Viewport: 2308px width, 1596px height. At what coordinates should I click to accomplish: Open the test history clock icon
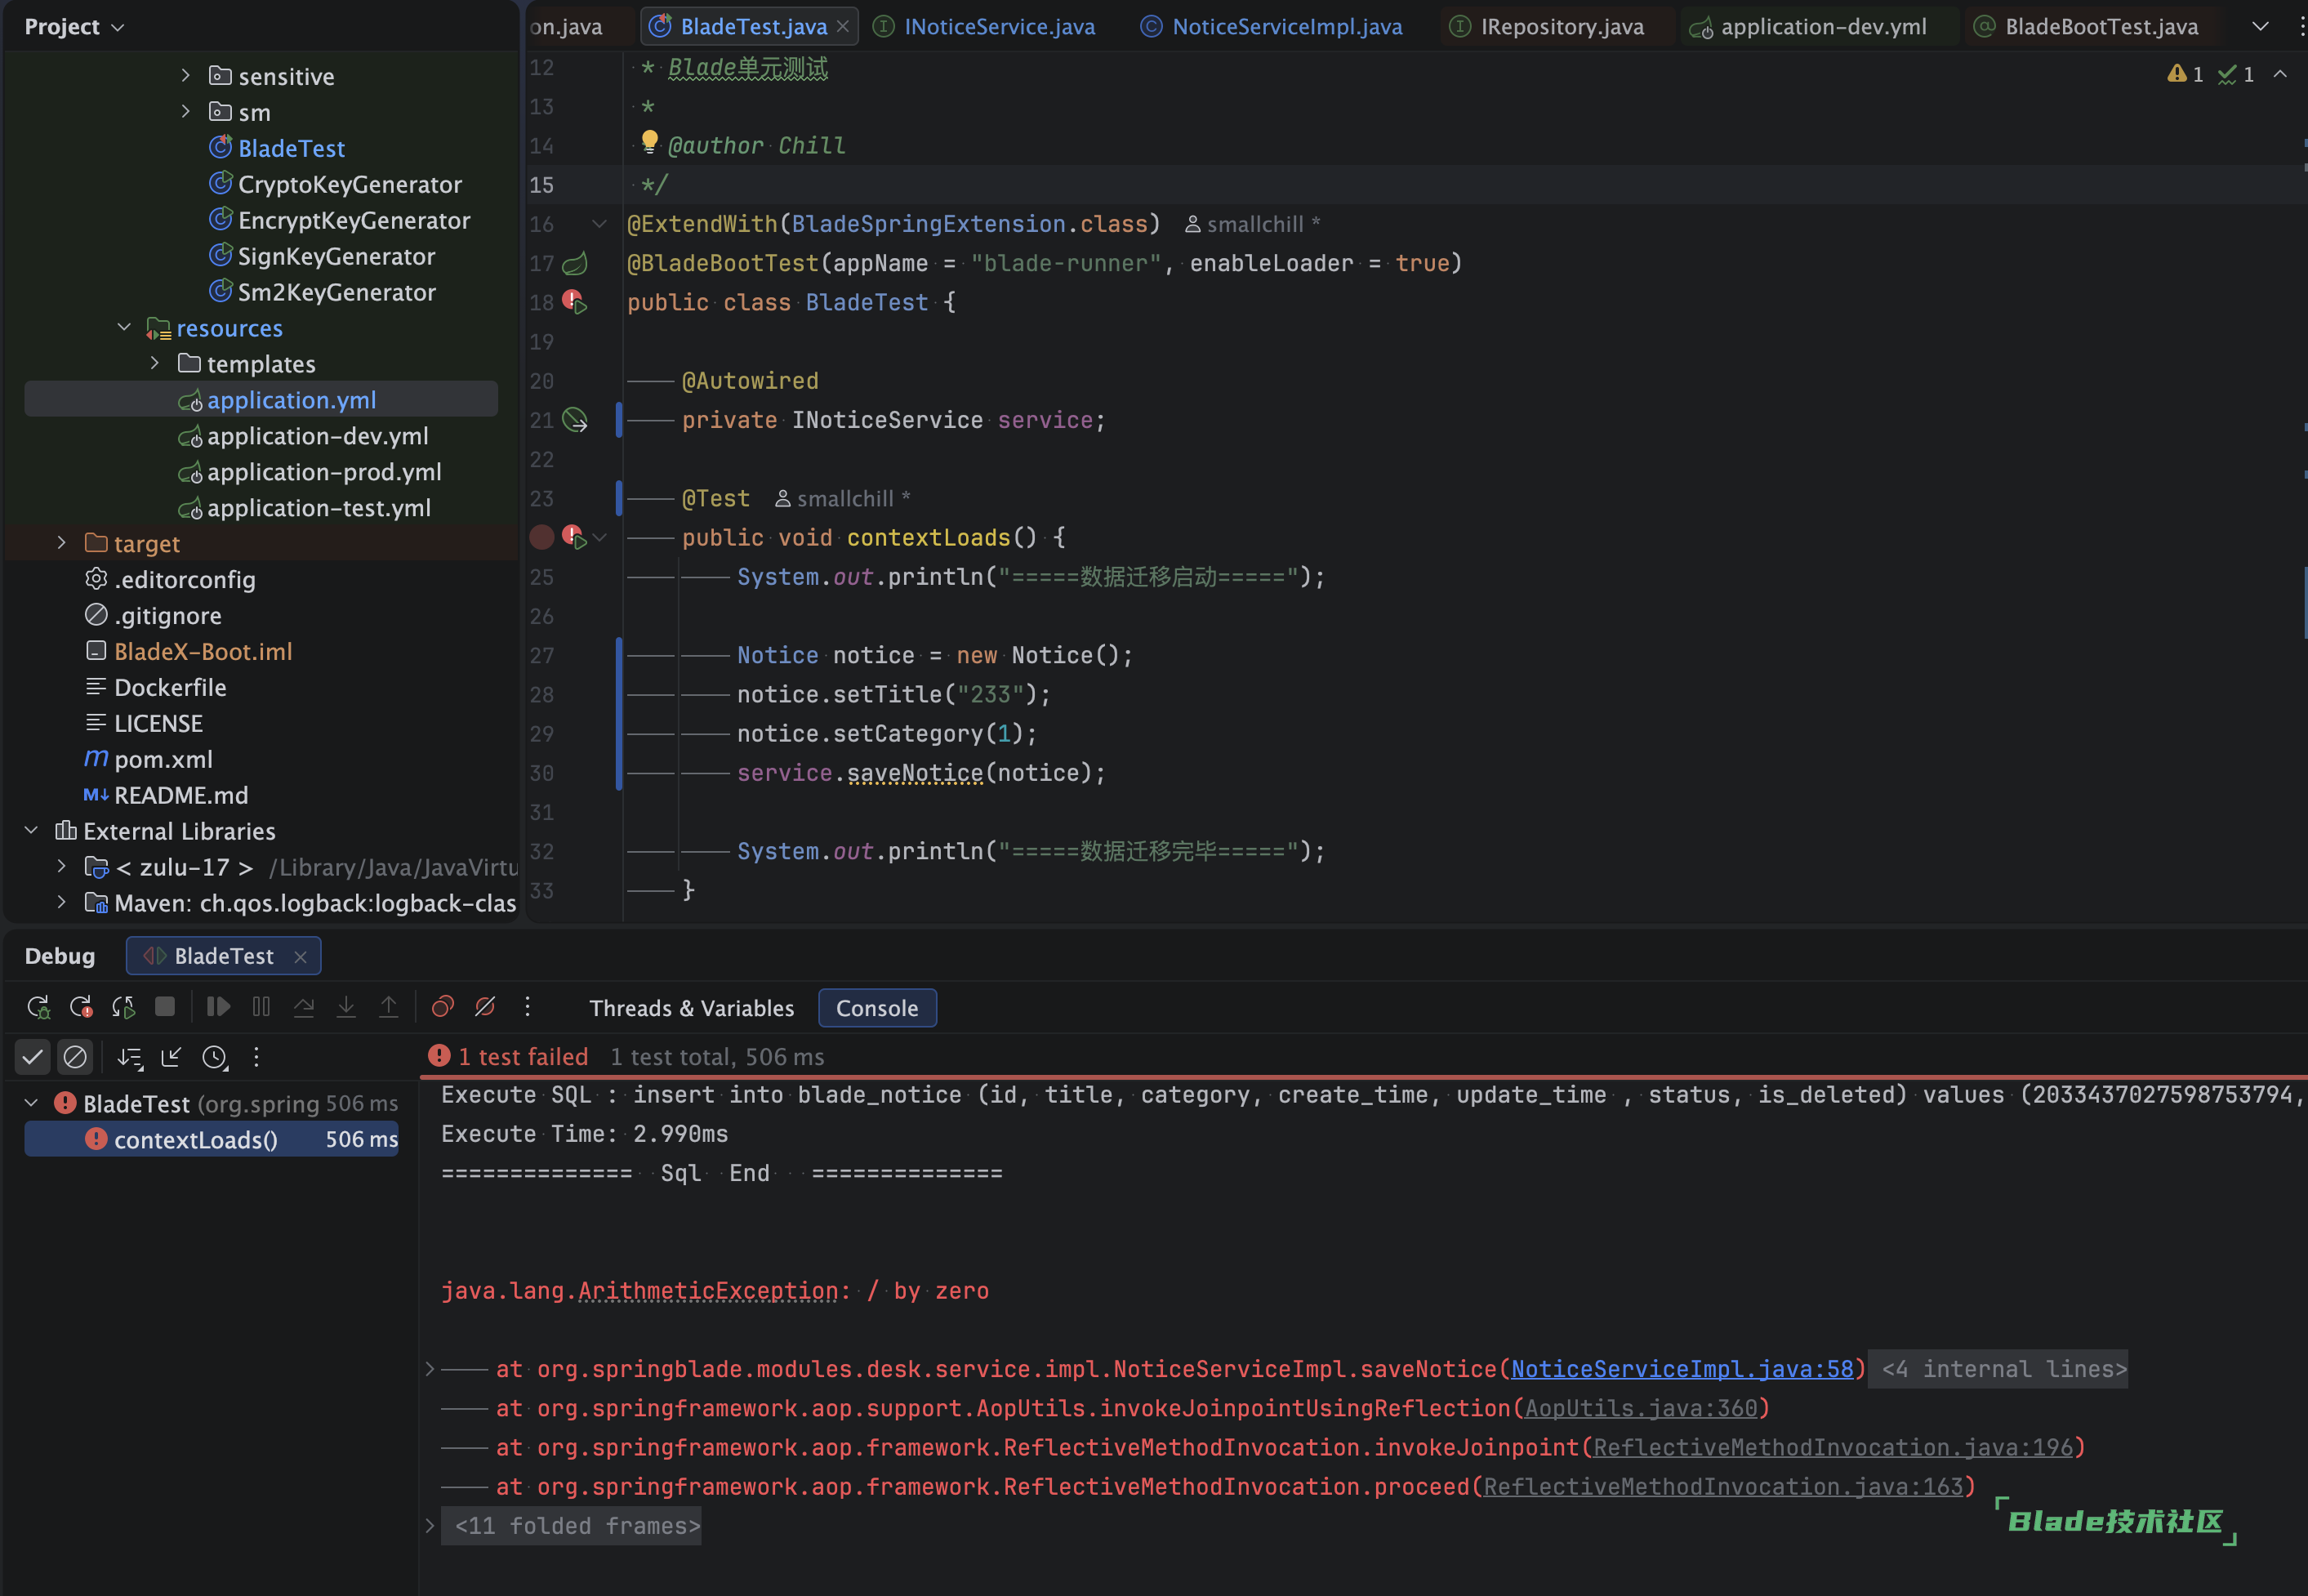coord(215,1057)
